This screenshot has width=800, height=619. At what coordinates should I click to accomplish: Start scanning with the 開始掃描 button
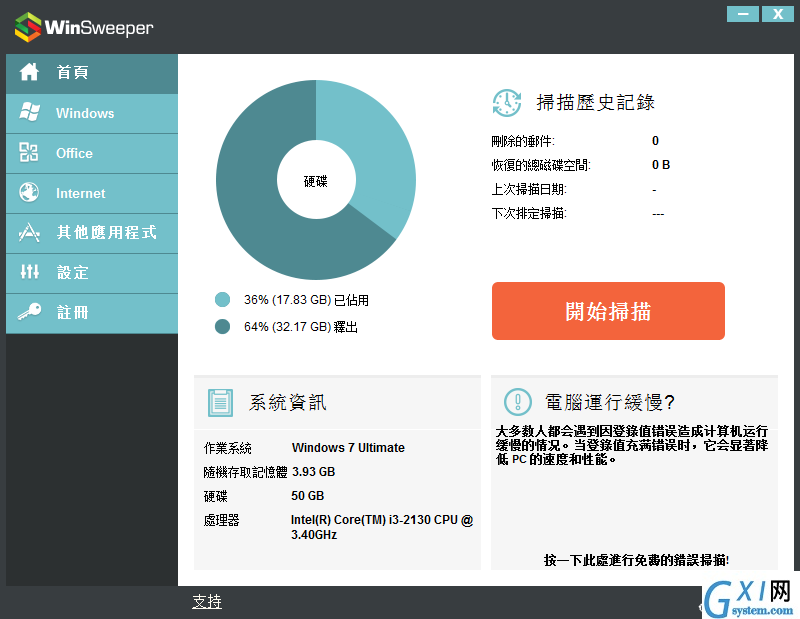608,311
